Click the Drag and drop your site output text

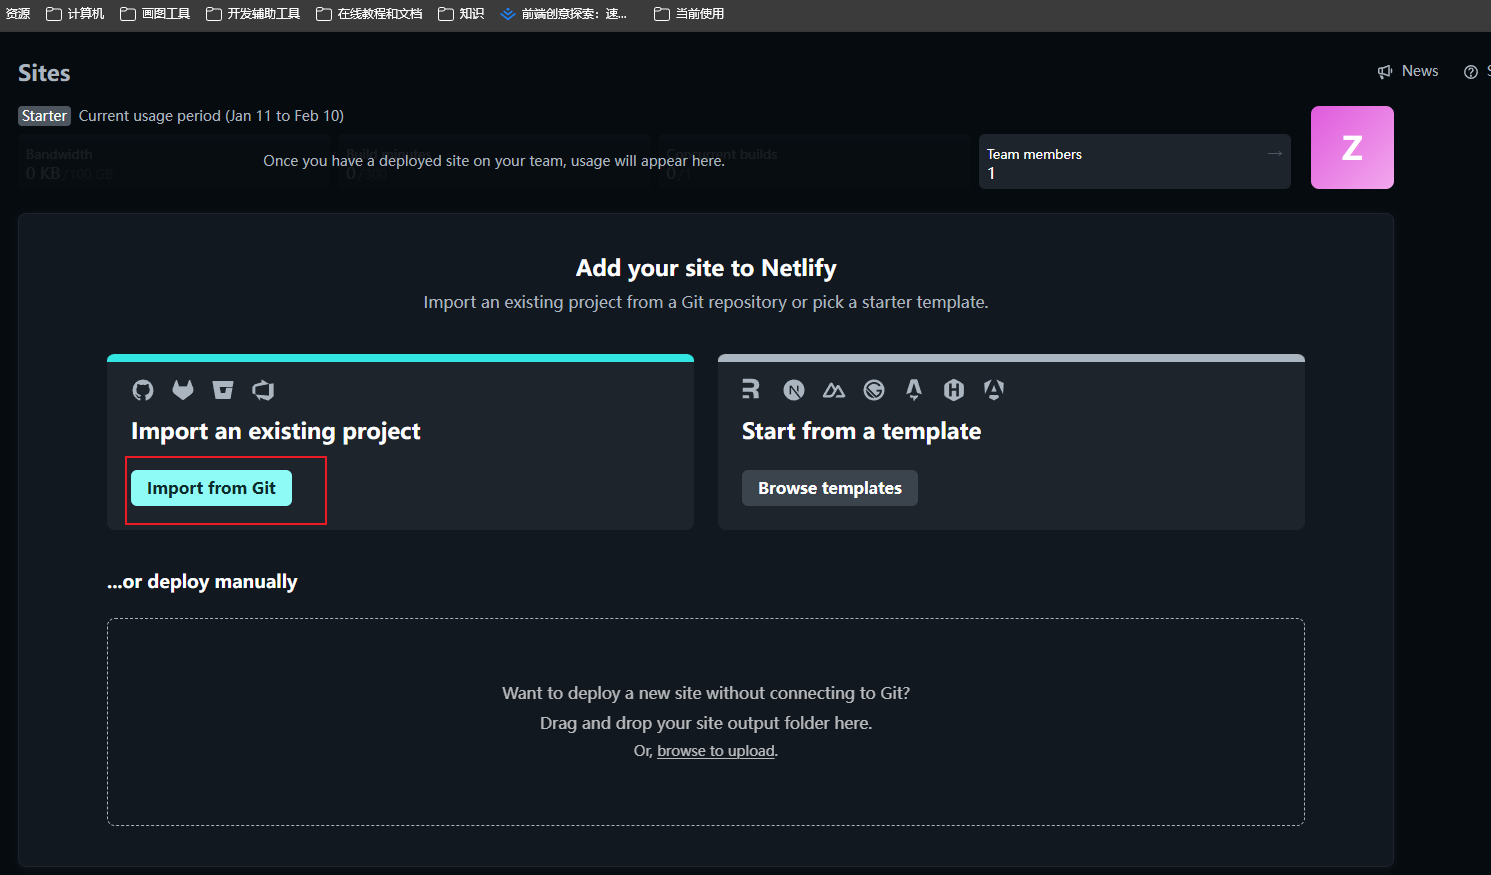pyautogui.click(x=706, y=723)
